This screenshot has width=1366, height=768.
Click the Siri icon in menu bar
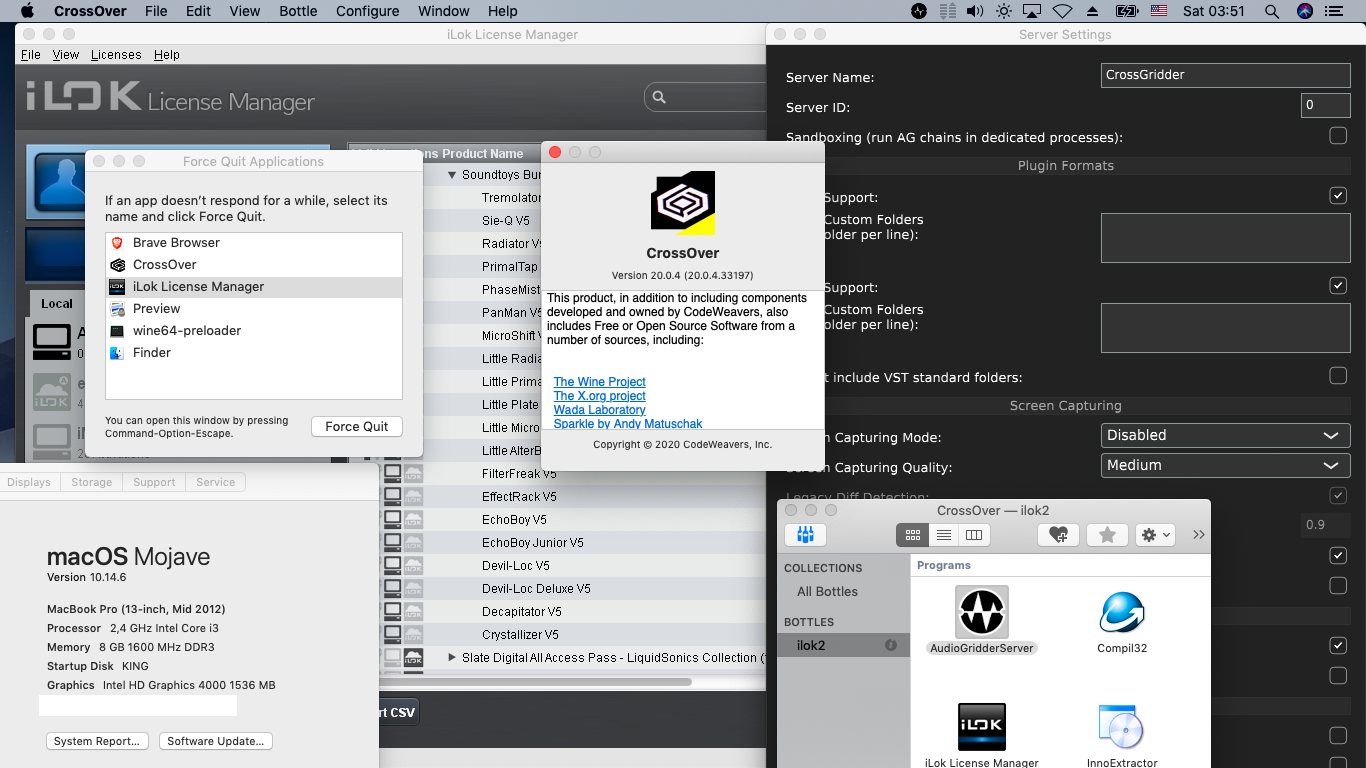(x=1304, y=11)
